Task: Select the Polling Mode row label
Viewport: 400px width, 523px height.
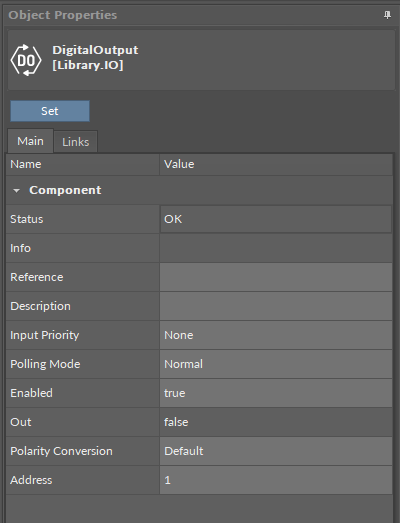Action: [45, 364]
